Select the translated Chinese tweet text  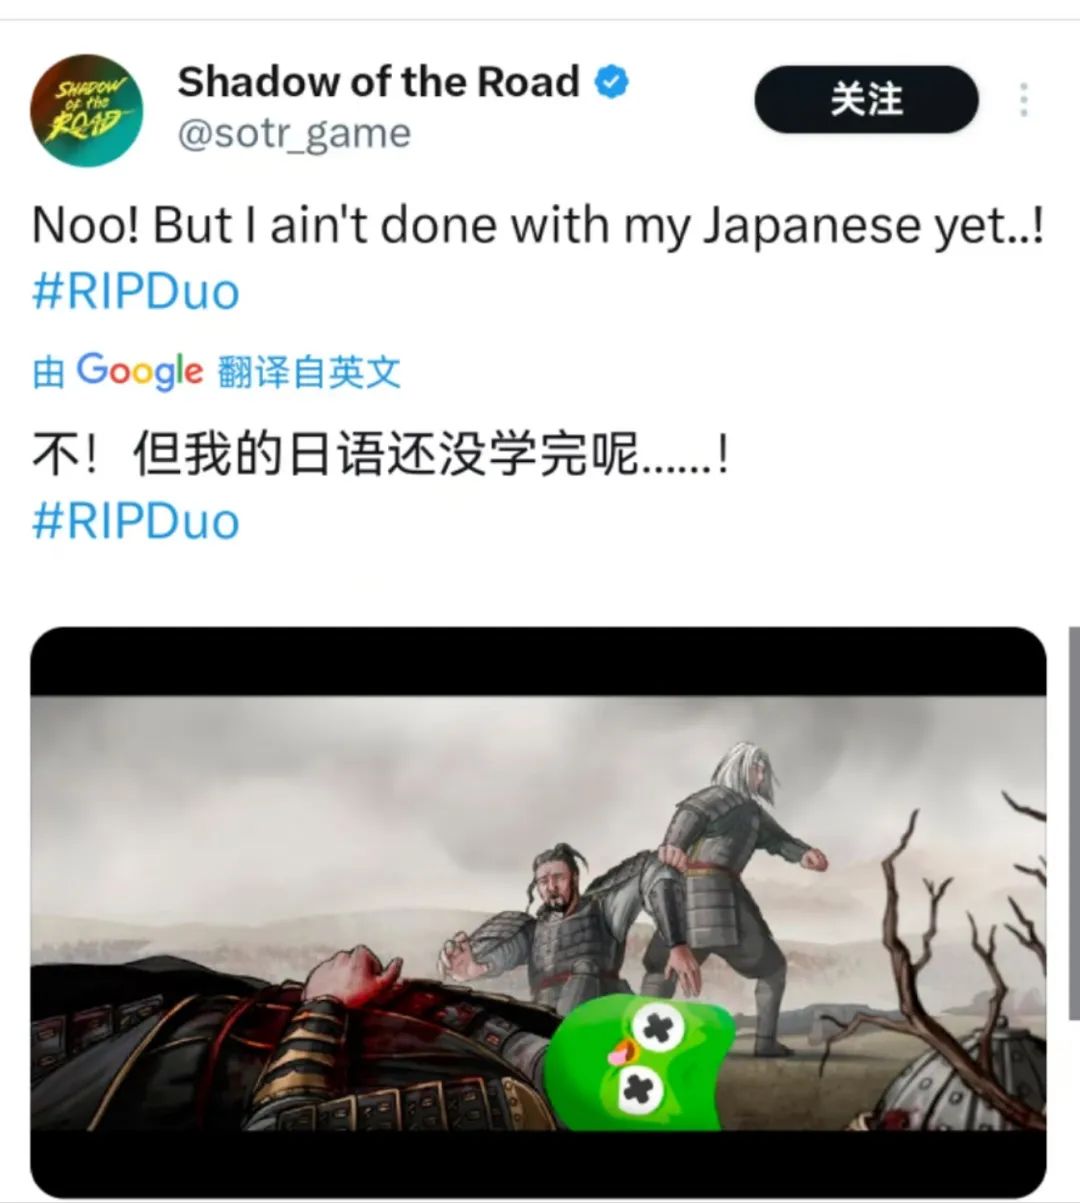click(381, 456)
